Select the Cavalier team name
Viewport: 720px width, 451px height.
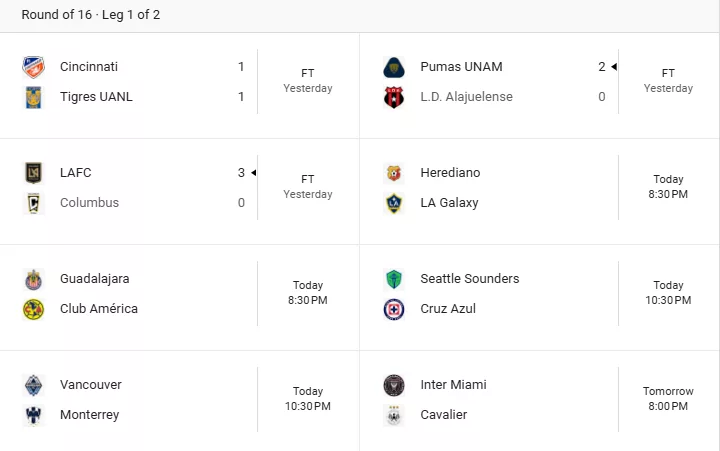(x=444, y=415)
